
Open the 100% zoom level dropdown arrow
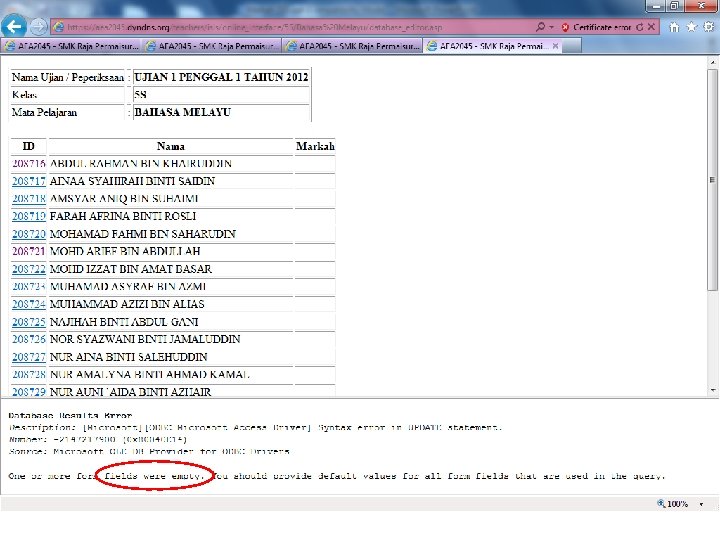[x=701, y=504]
